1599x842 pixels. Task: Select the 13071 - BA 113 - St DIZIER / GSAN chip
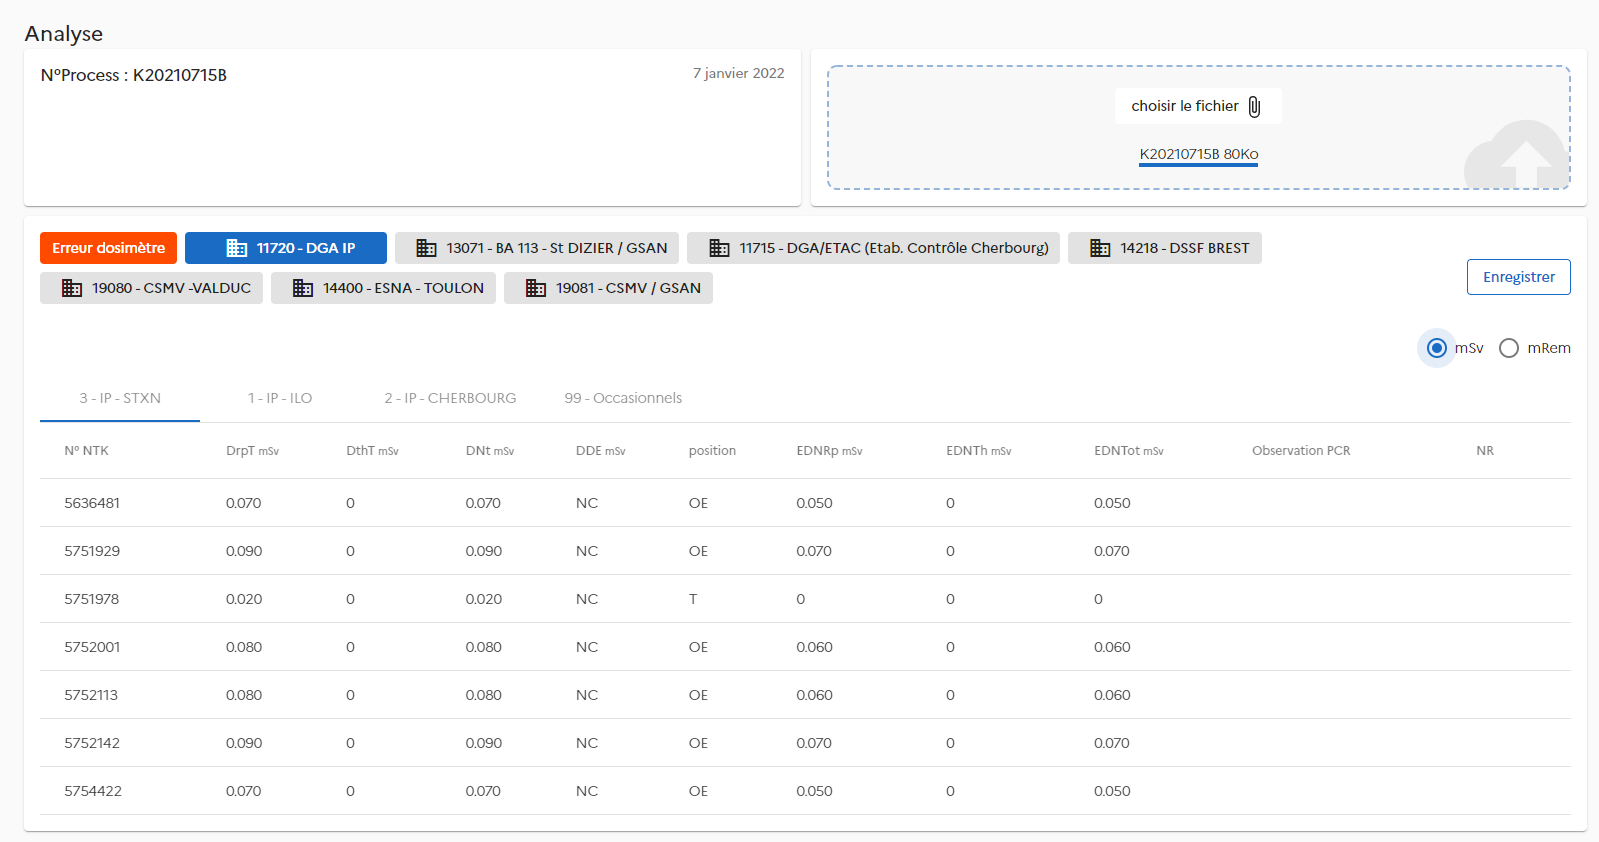[x=537, y=248]
